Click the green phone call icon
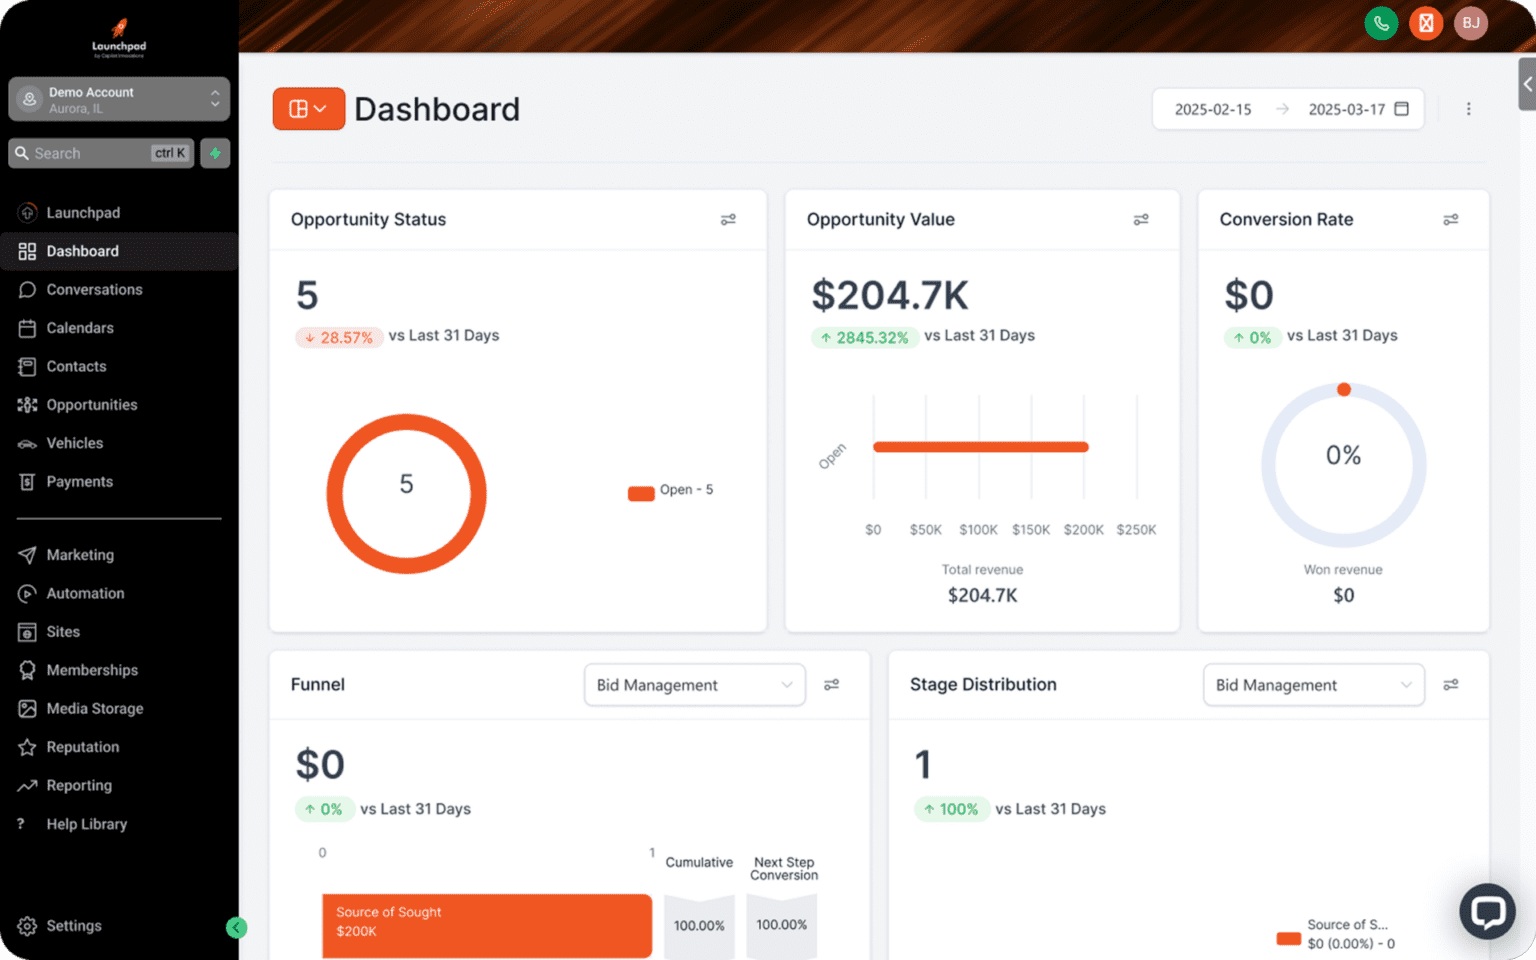This screenshot has width=1536, height=960. [x=1381, y=23]
